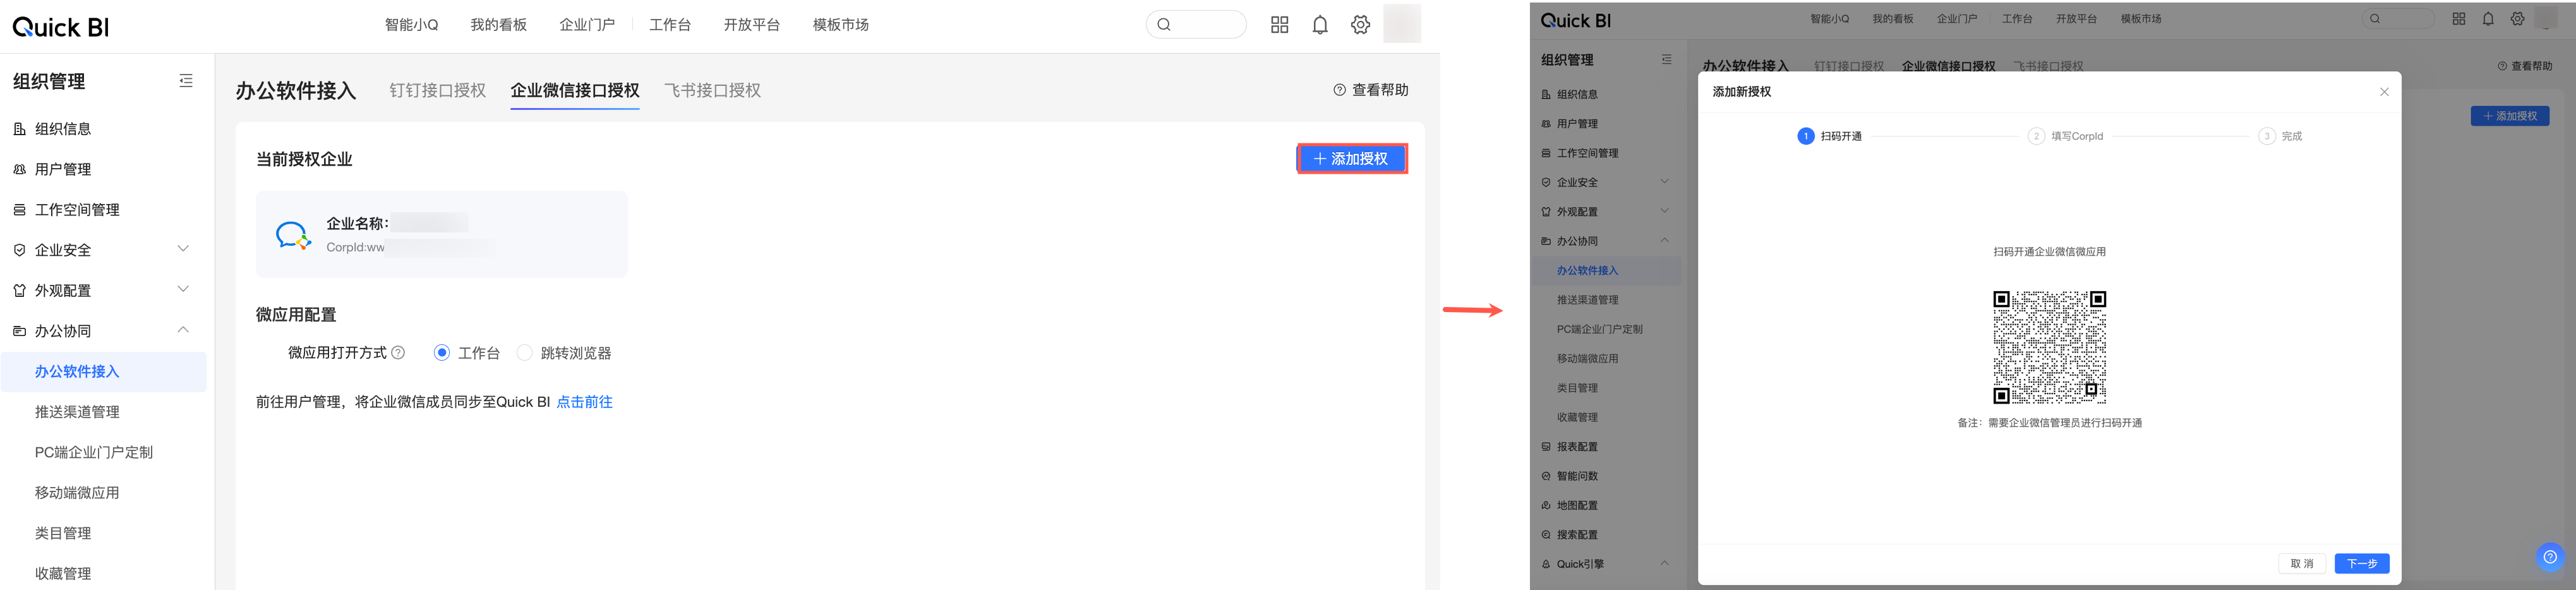Viewport: 2576px width, 590px height.
Task: Click 取消 in the 添加新授权 dialog
Action: [2302, 564]
